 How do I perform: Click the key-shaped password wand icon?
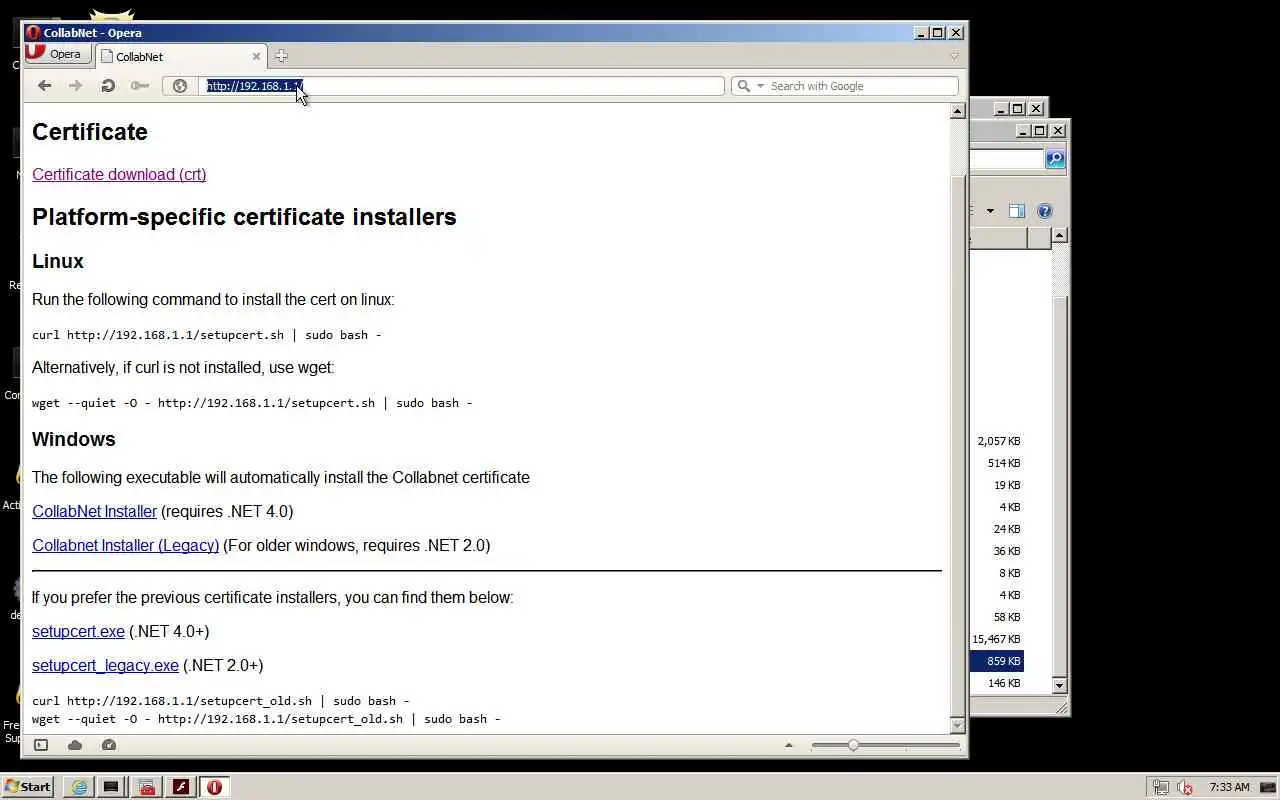(x=140, y=86)
